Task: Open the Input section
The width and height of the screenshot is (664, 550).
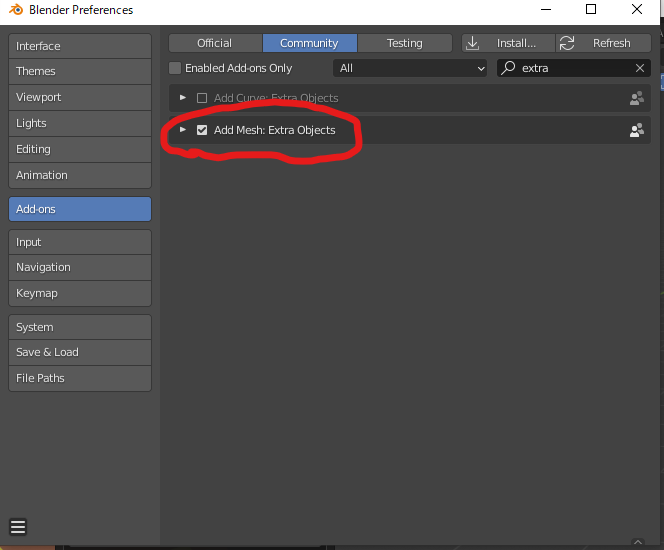Action: [x=80, y=242]
